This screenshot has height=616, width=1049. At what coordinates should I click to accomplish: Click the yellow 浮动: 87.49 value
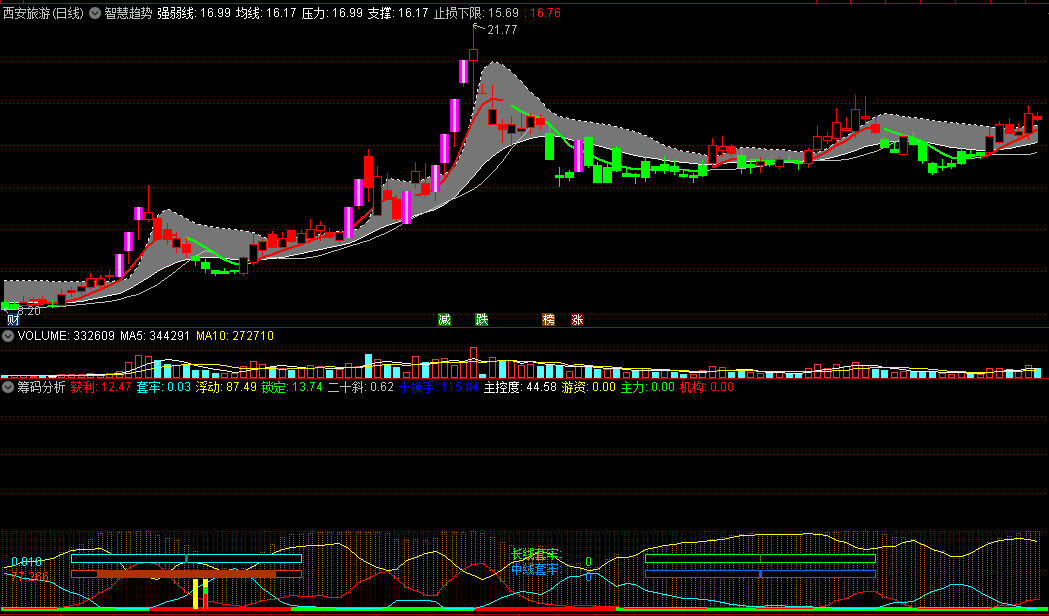225,387
